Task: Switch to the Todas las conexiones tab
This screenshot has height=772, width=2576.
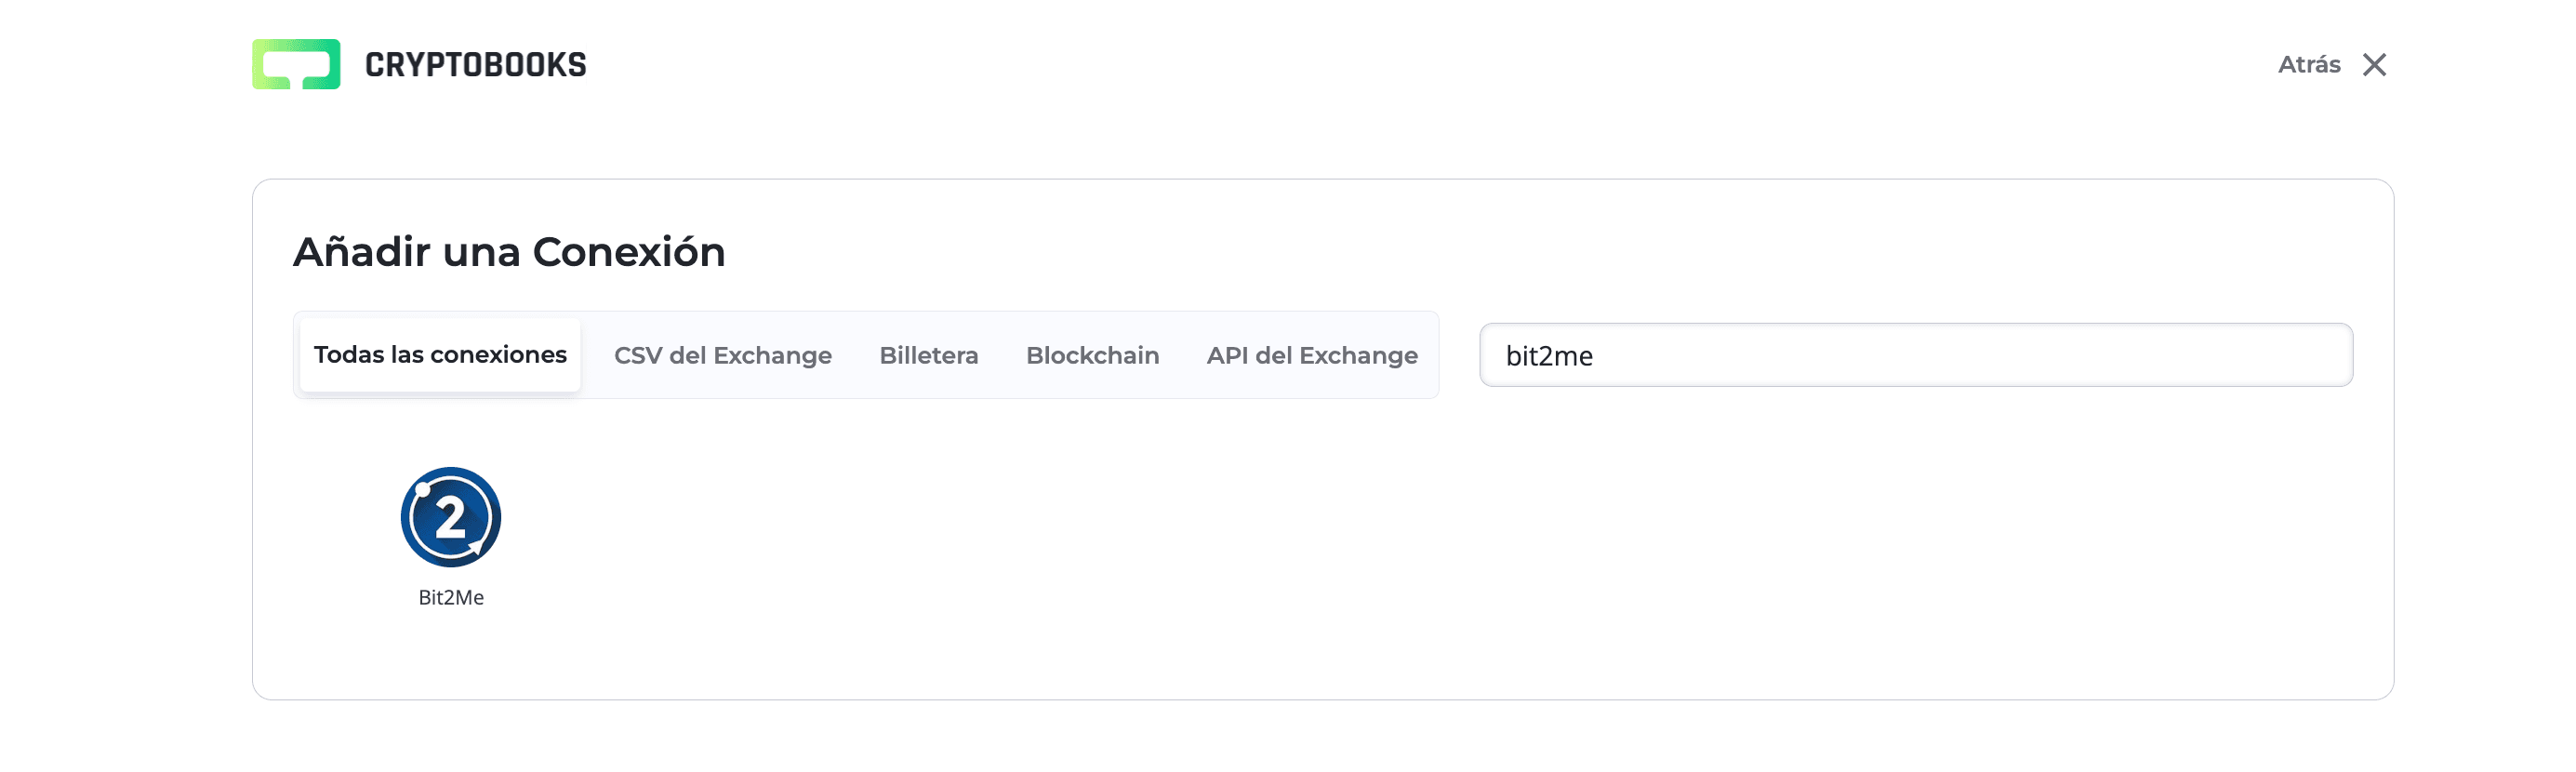Action: [441, 354]
